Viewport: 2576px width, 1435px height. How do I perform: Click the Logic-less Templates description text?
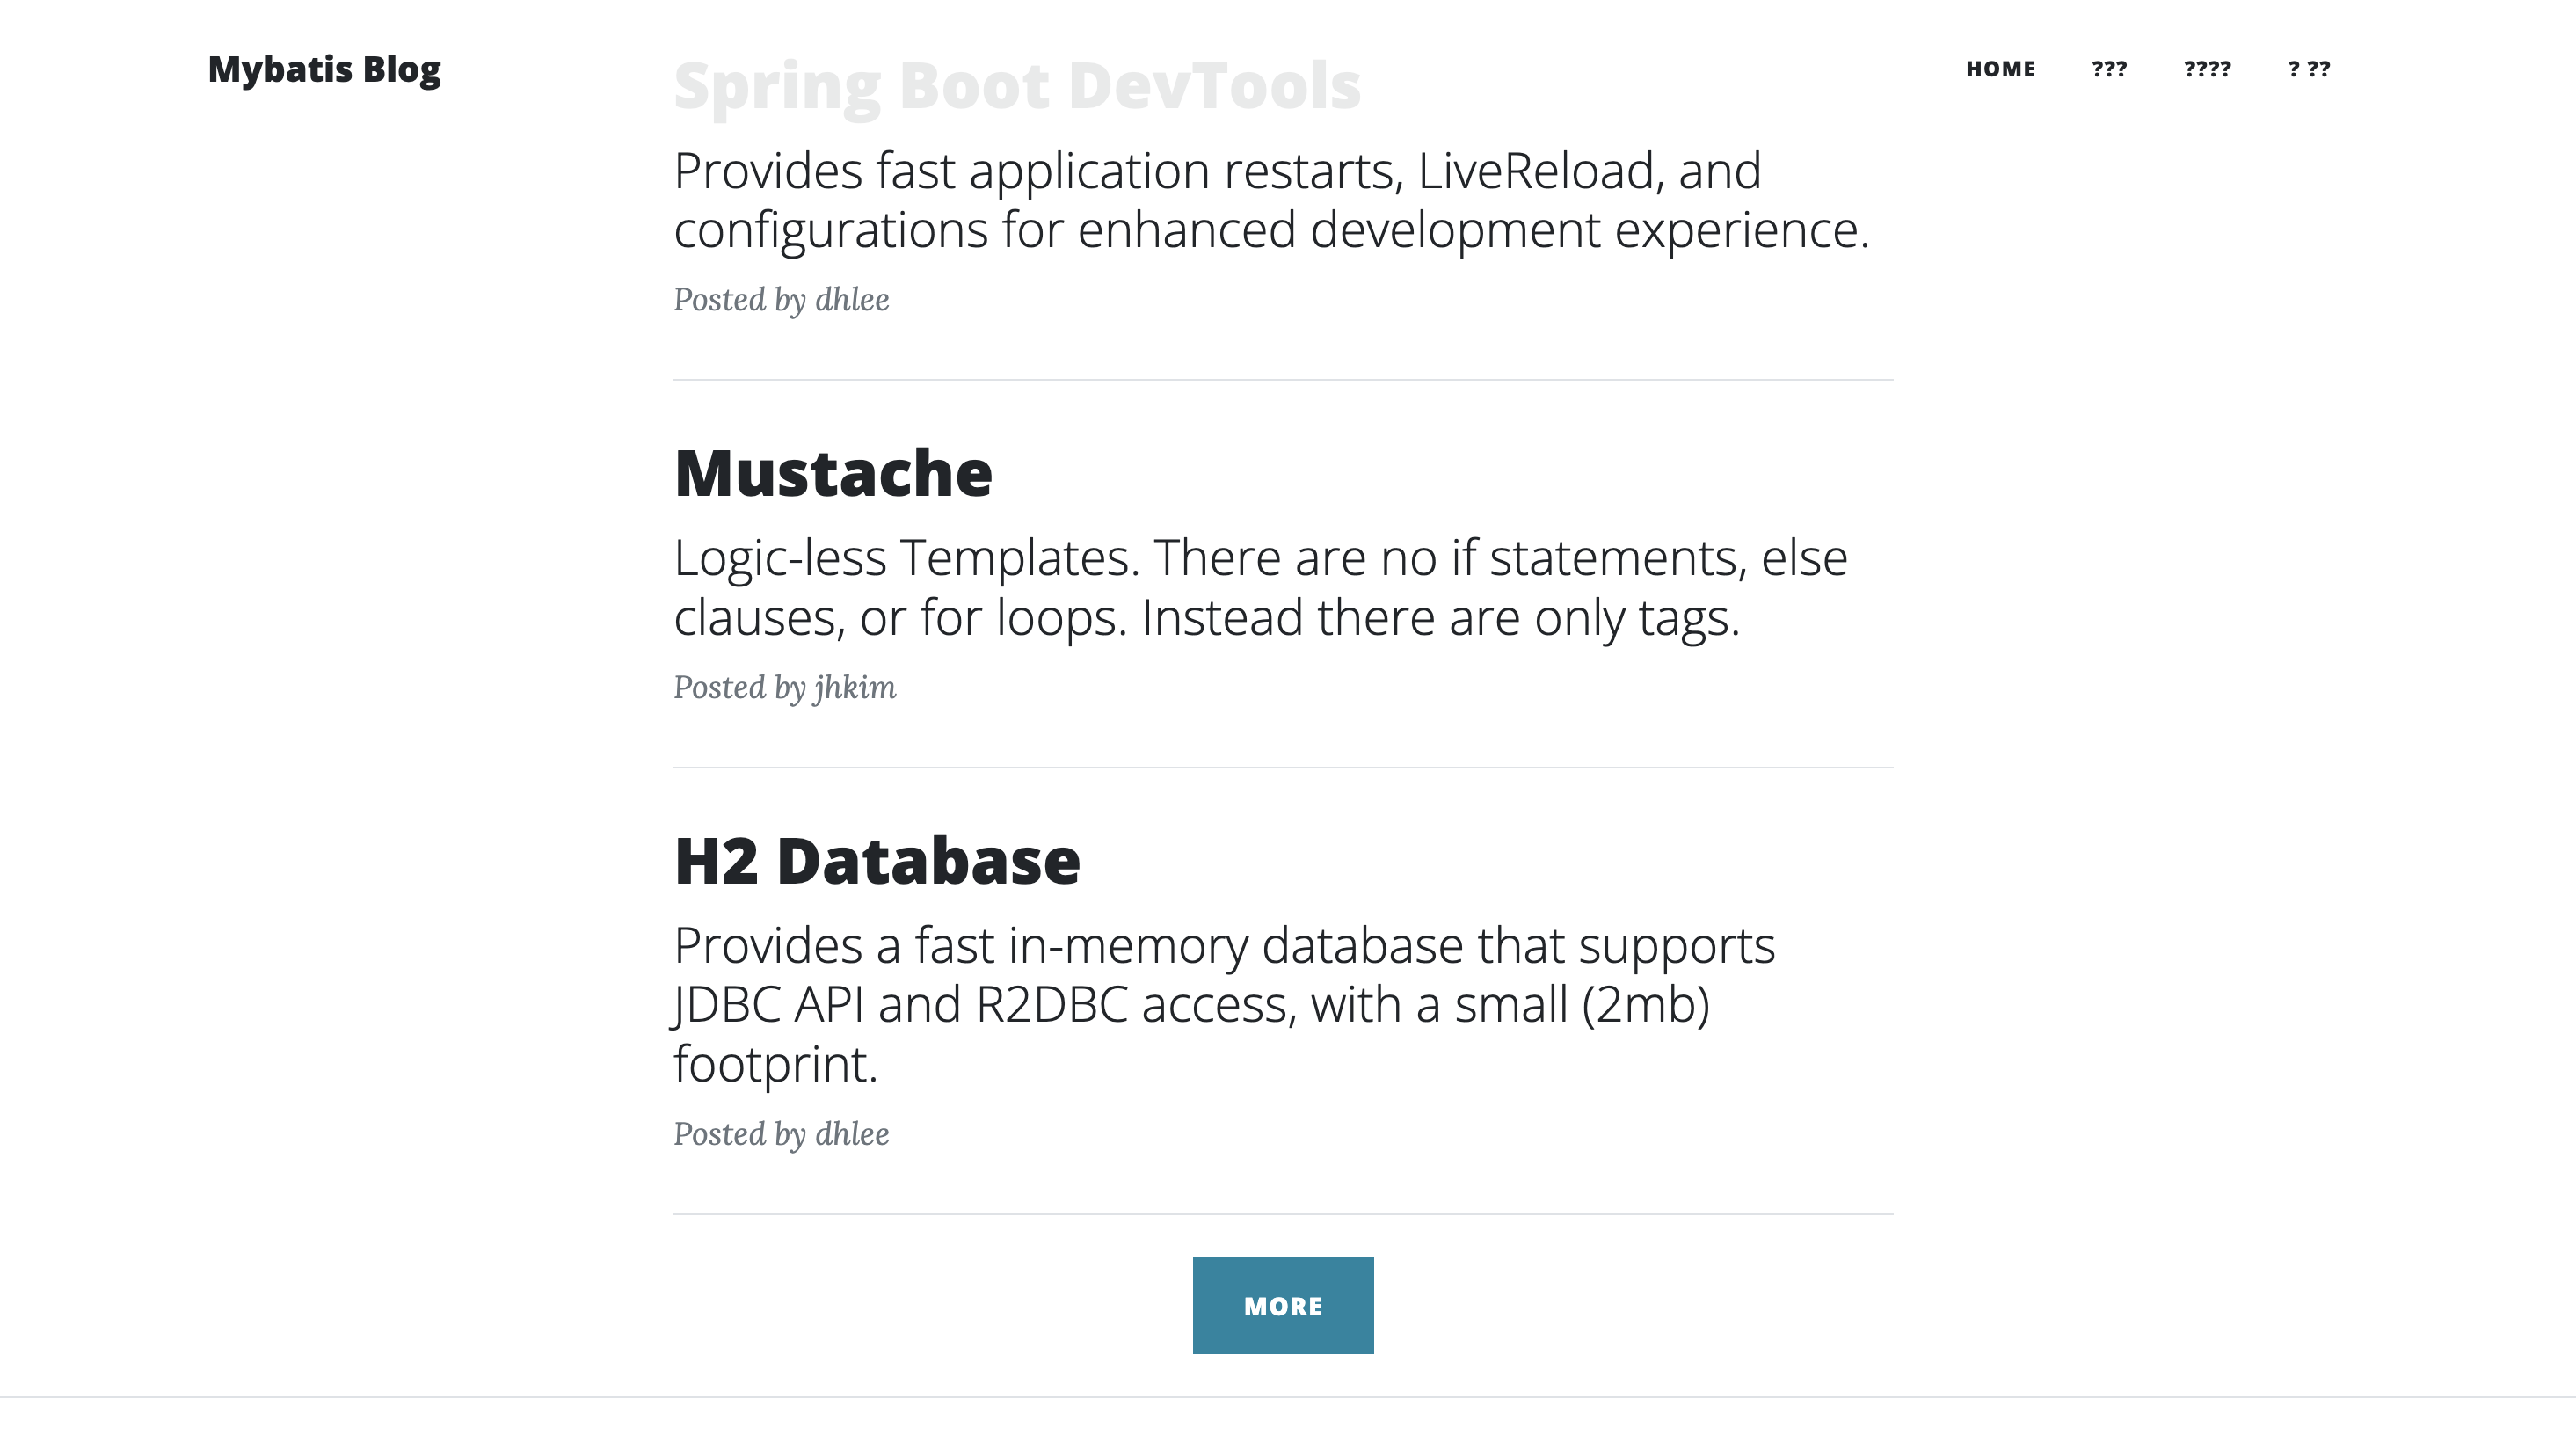pyautogui.click(x=1260, y=587)
